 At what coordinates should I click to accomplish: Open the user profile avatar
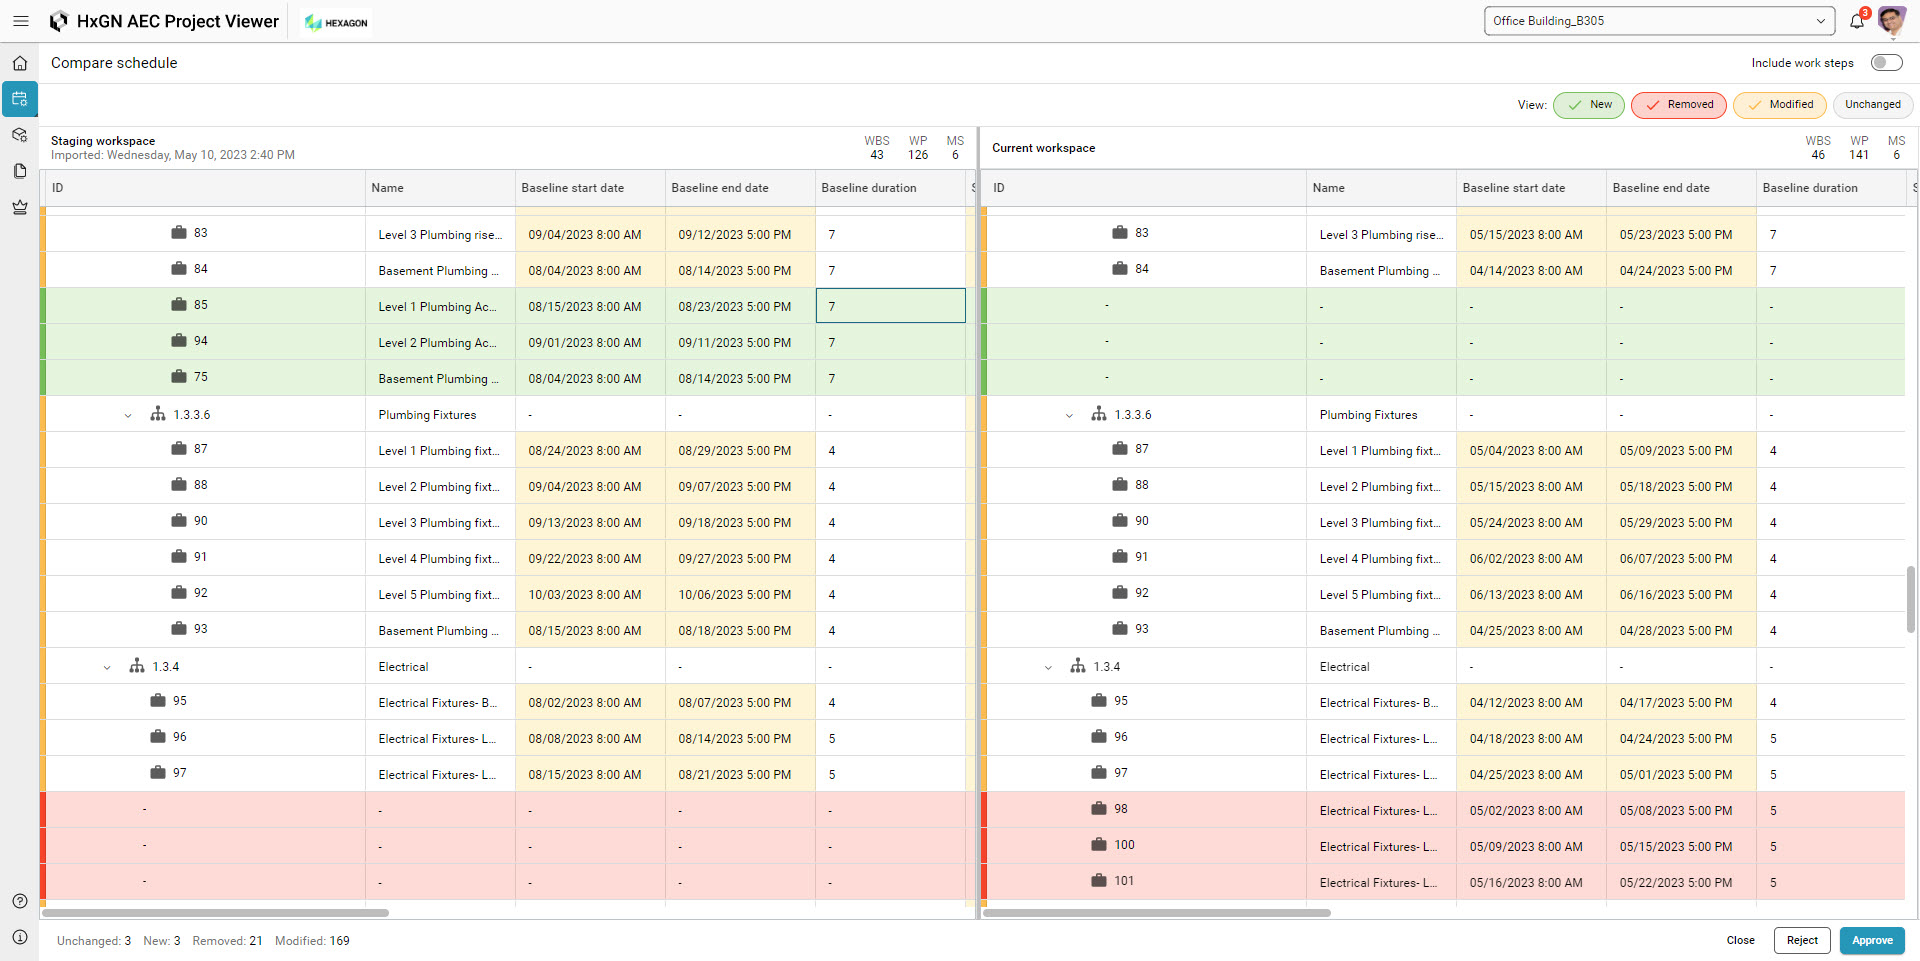(x=1891, y=21)
